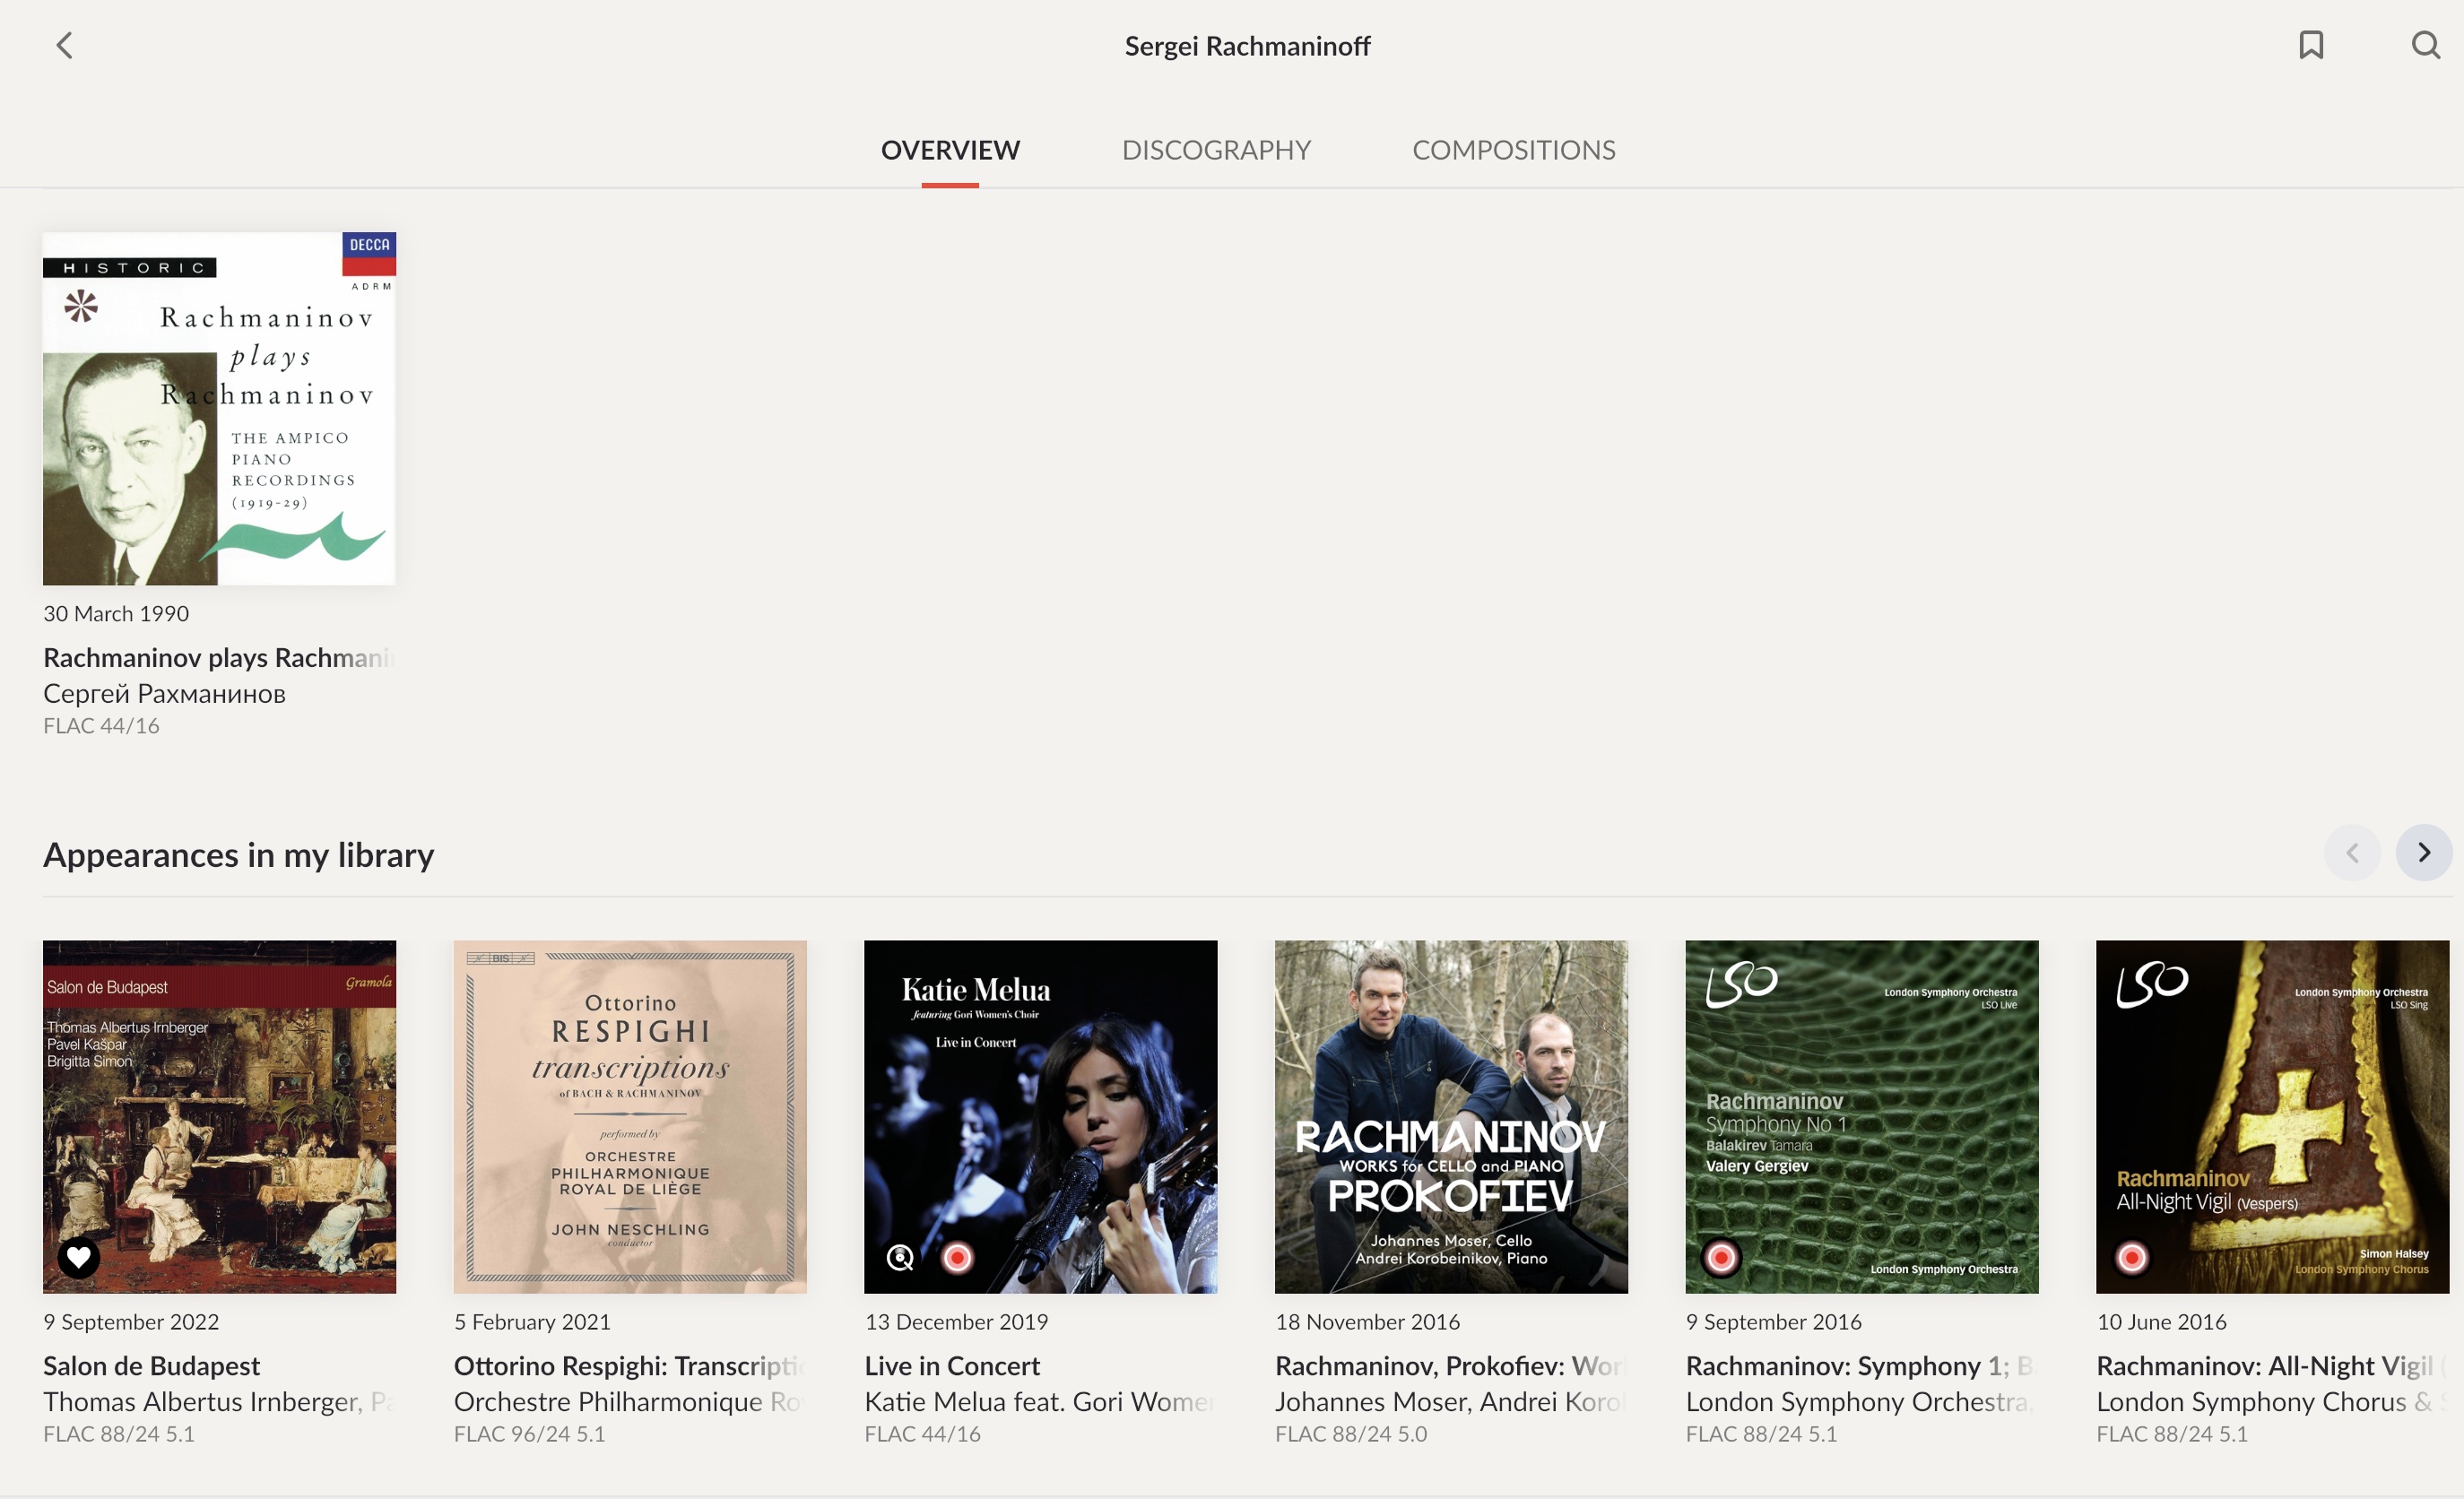Switch to the Compositions tab
This screenshot has height=1499, width=2464.
click(1514, 150)
